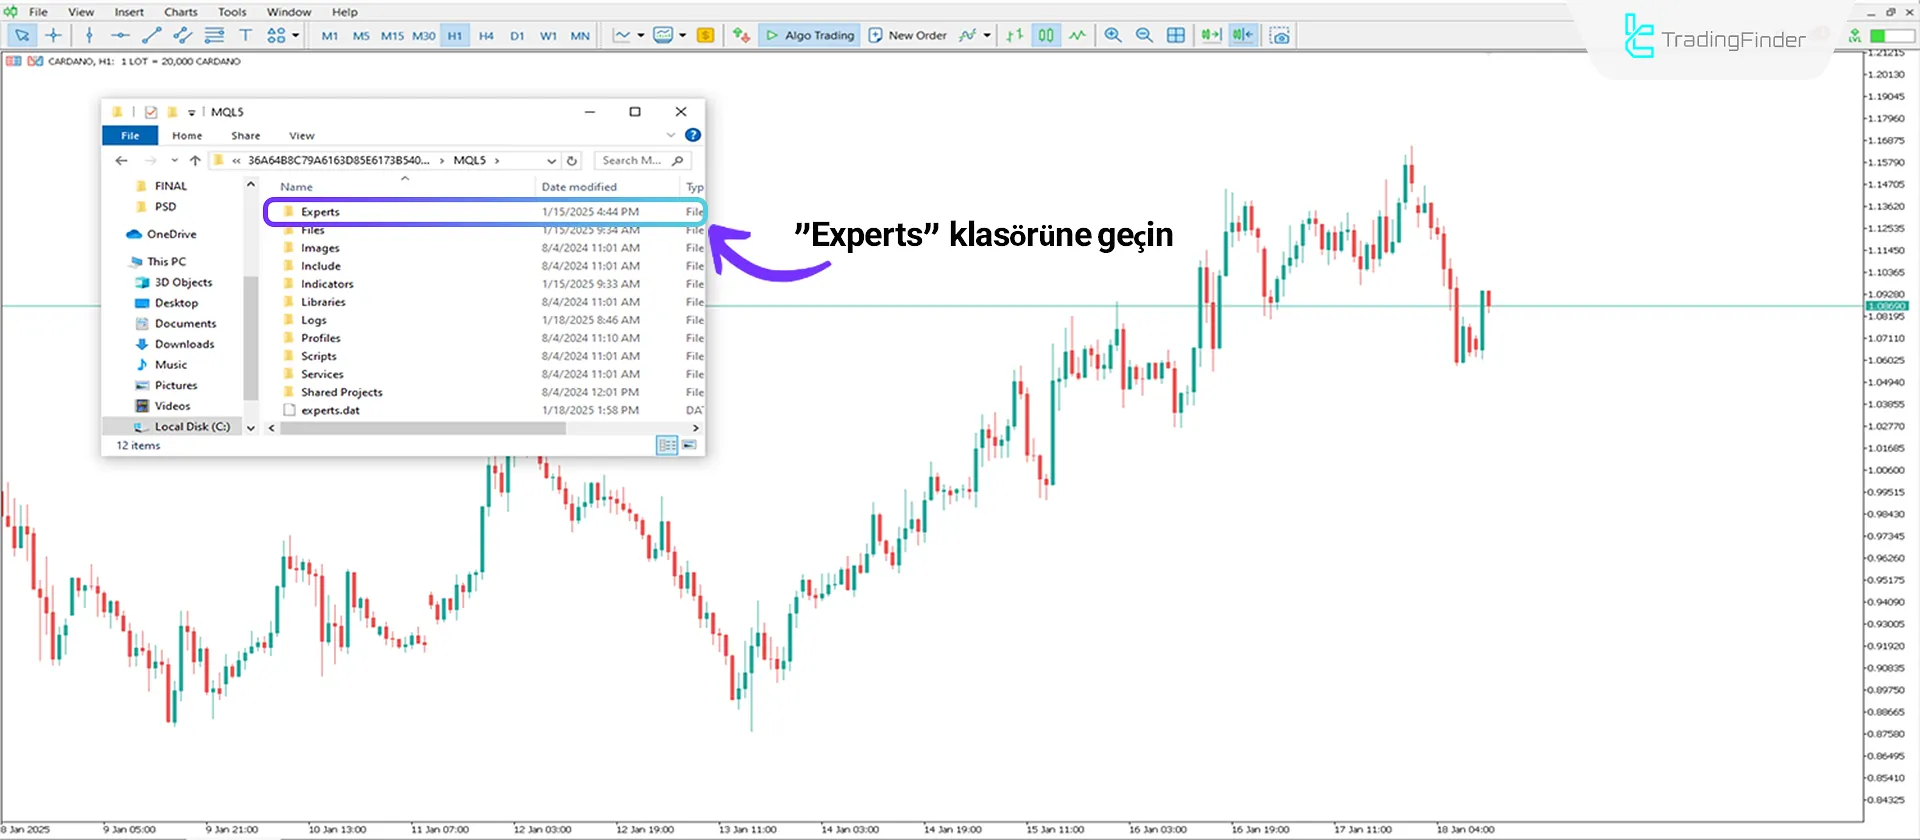
Task: Pick the trendline drawing tool
Action: pyautogui.click(x=151, y=35)
